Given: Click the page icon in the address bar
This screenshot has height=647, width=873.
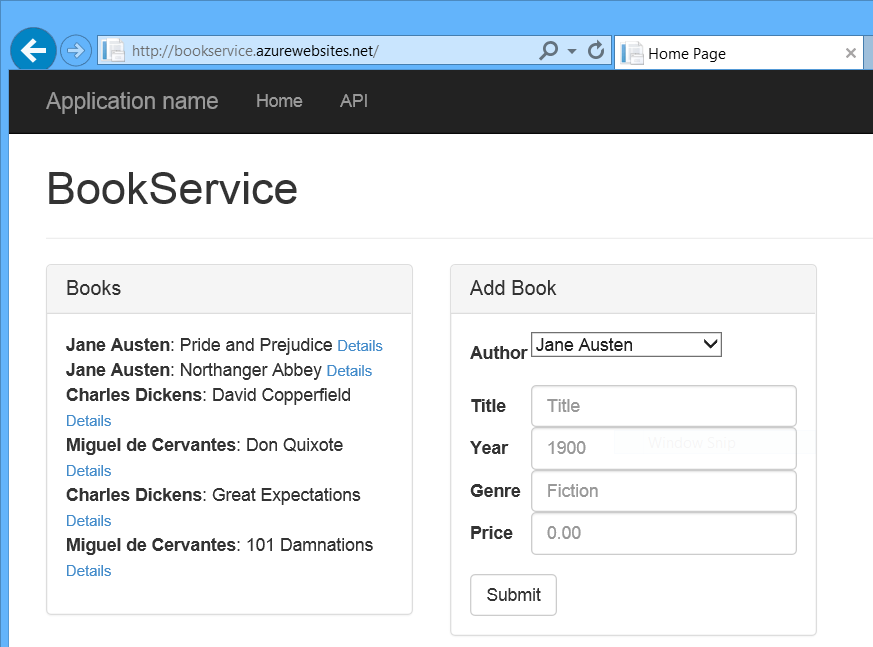Looking at the screenshot, I should (x=112, y=49).
